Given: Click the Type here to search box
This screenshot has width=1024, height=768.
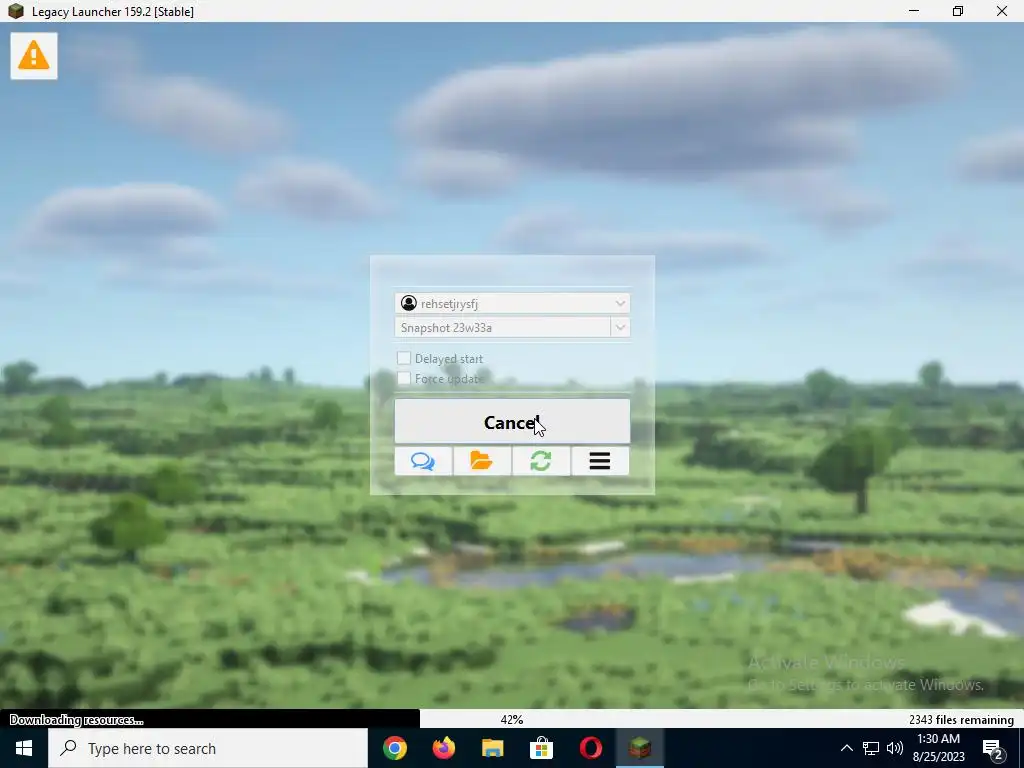Looking at the screenshot, I should point(208,748).
